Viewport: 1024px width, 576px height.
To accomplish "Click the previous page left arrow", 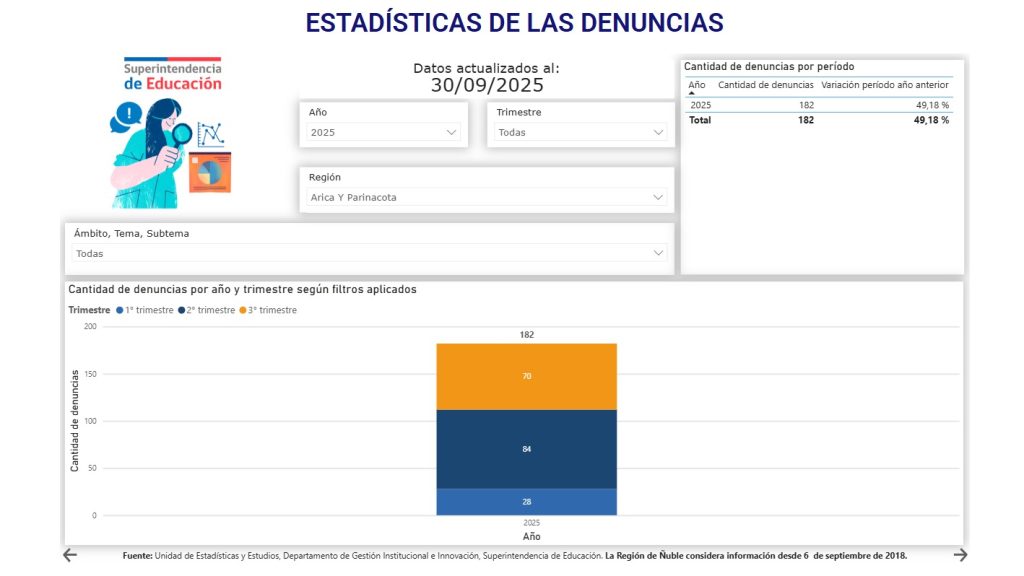I will click(70, 555).
